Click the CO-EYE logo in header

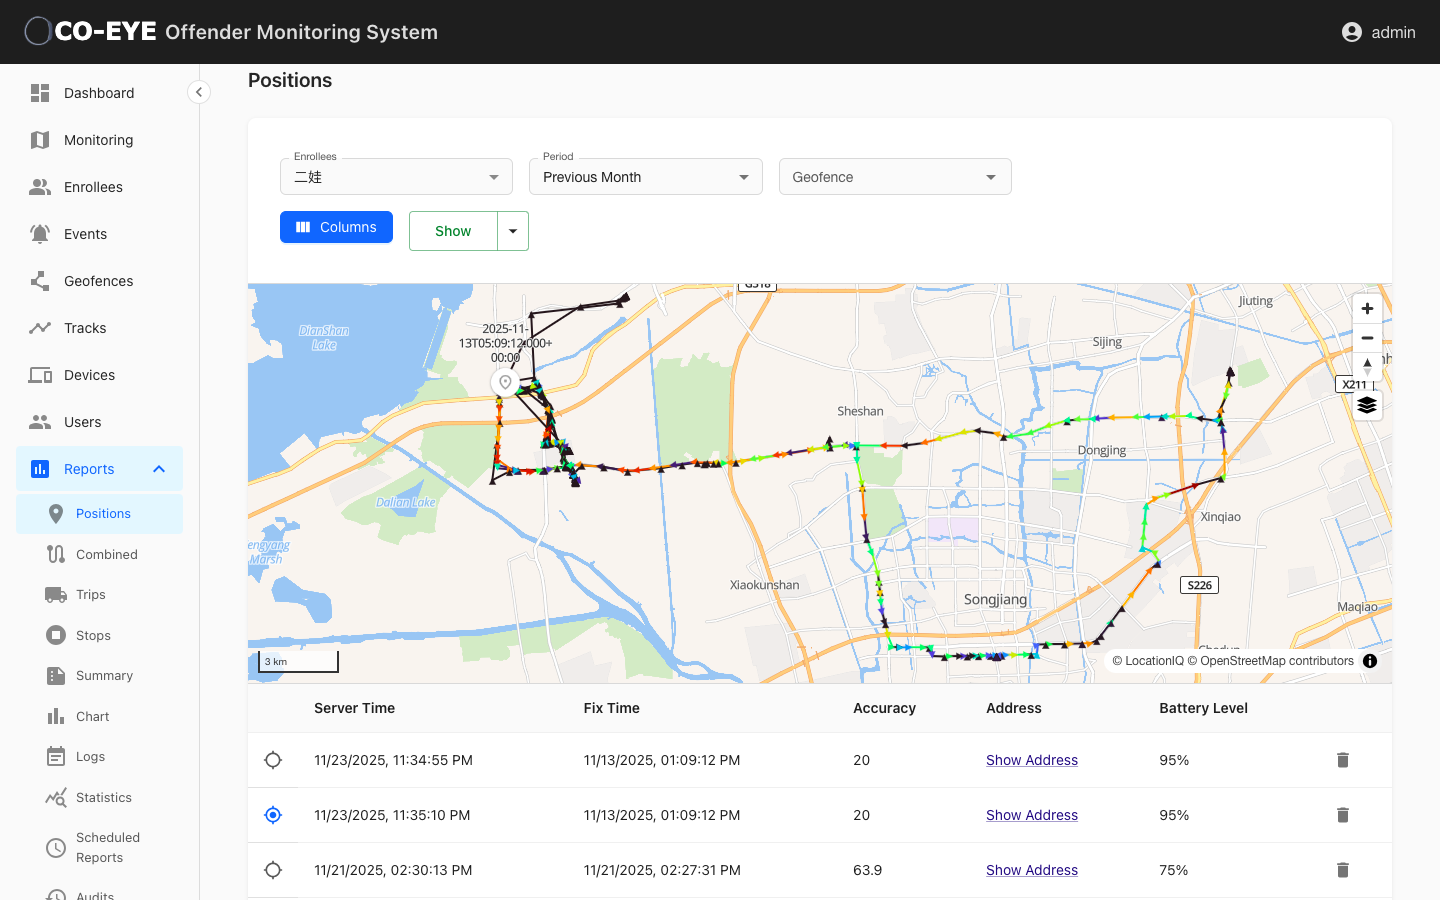point(91,32)
